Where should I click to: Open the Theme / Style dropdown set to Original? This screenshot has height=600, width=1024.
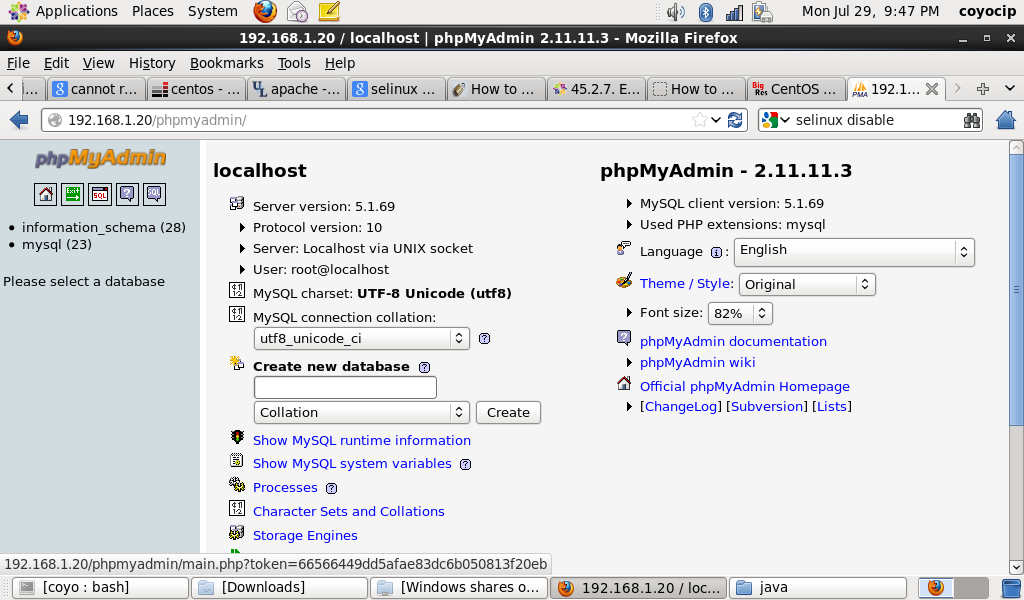(x=807, y=285)
